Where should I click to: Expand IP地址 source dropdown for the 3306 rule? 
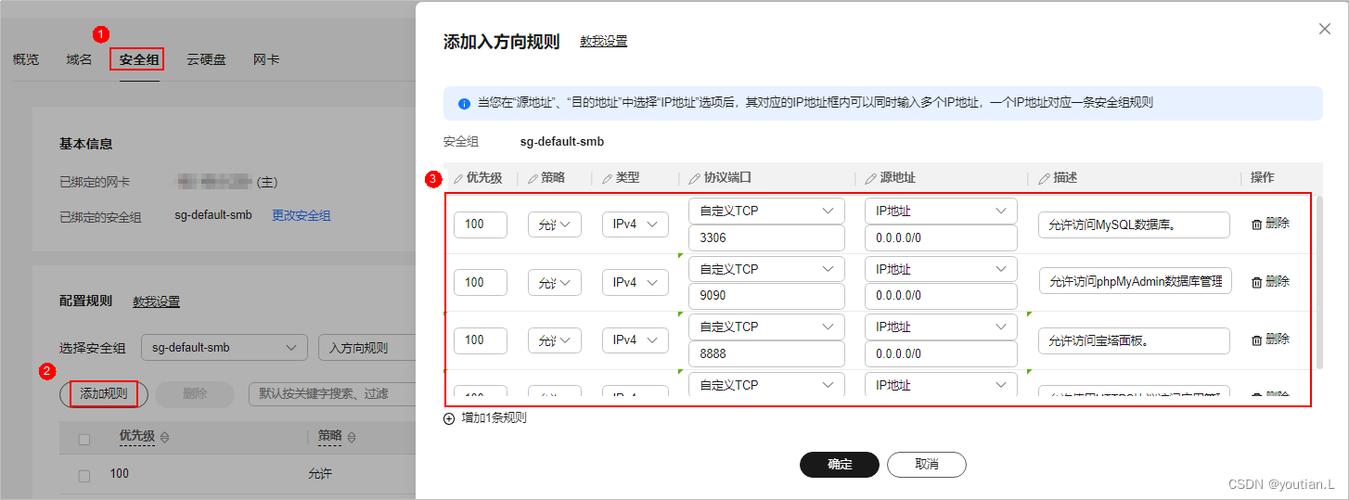tap(941, 211)
